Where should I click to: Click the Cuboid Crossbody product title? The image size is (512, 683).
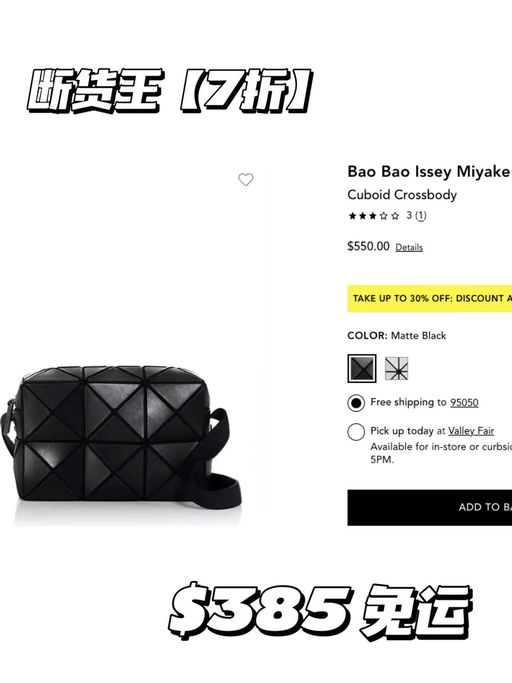click(402, 195)
